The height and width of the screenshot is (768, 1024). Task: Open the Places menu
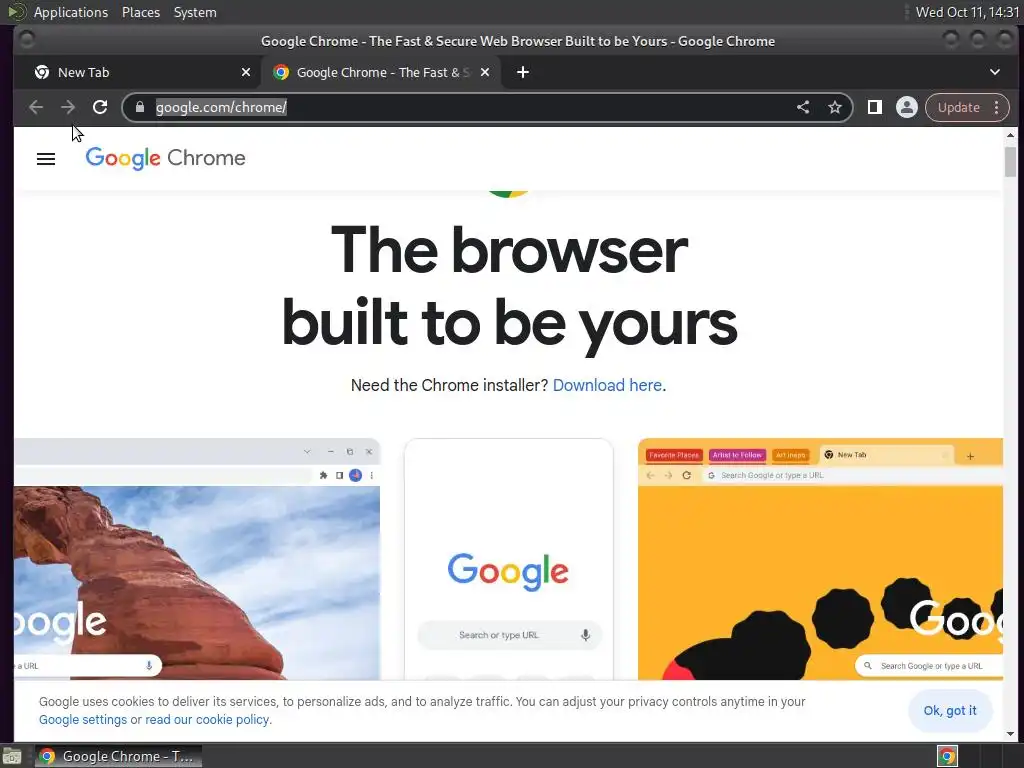141,12
